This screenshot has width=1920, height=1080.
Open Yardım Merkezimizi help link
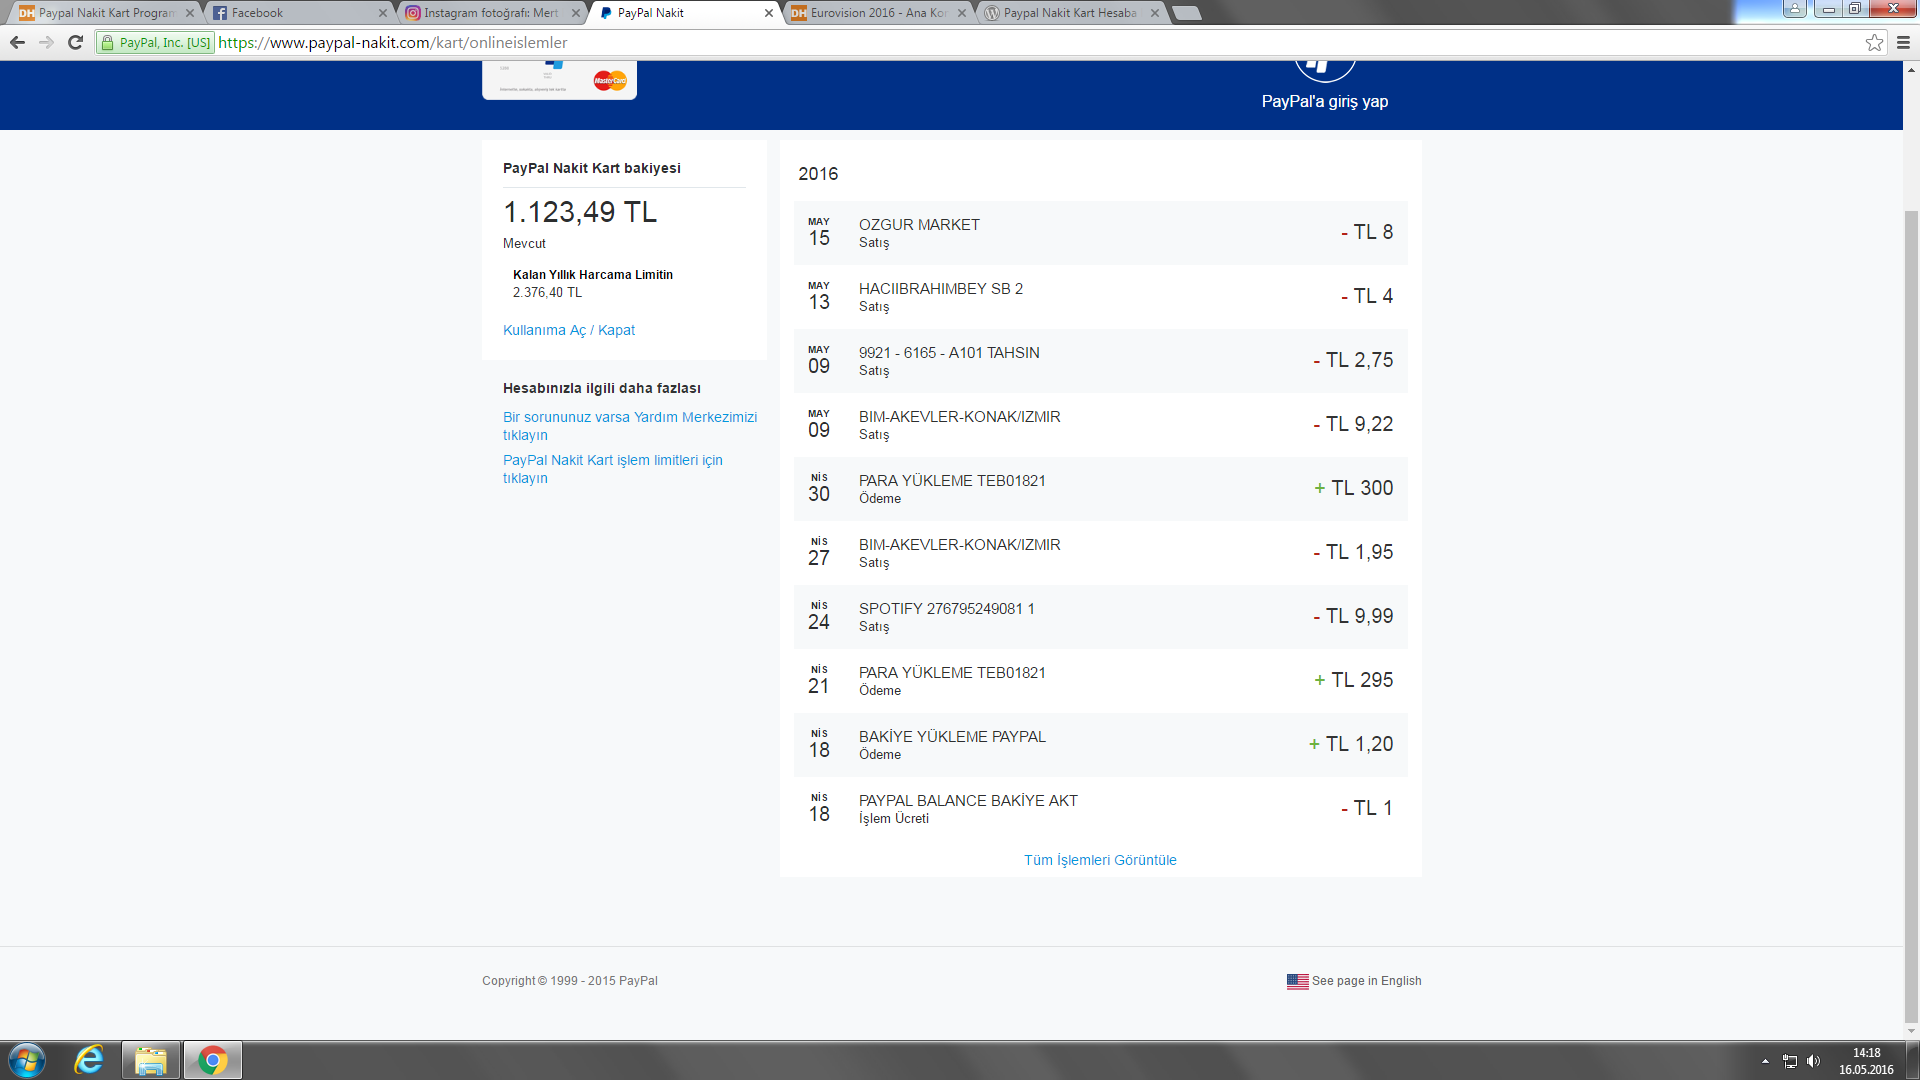coord(630,426)
